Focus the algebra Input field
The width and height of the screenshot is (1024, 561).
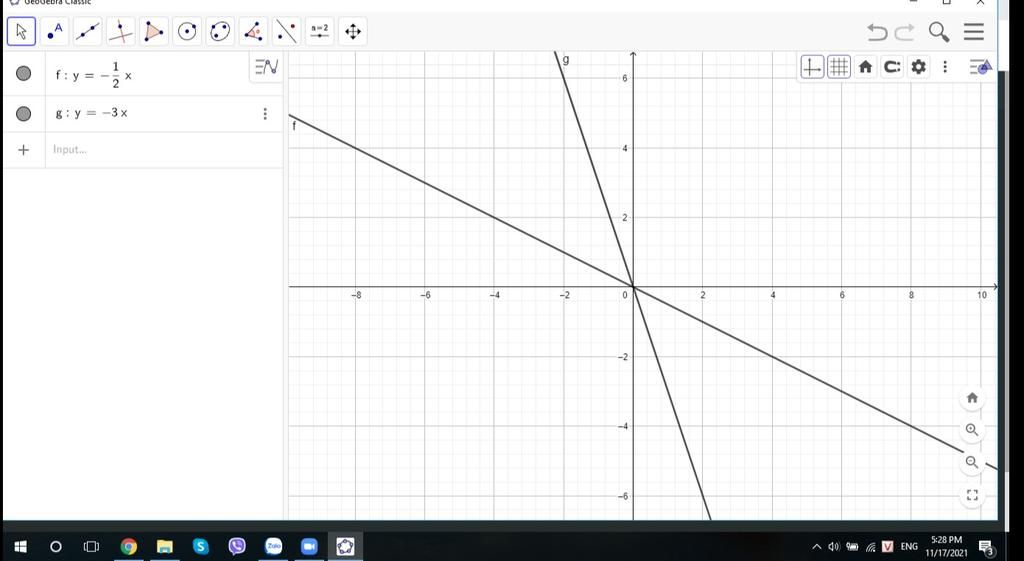point(164,150)
